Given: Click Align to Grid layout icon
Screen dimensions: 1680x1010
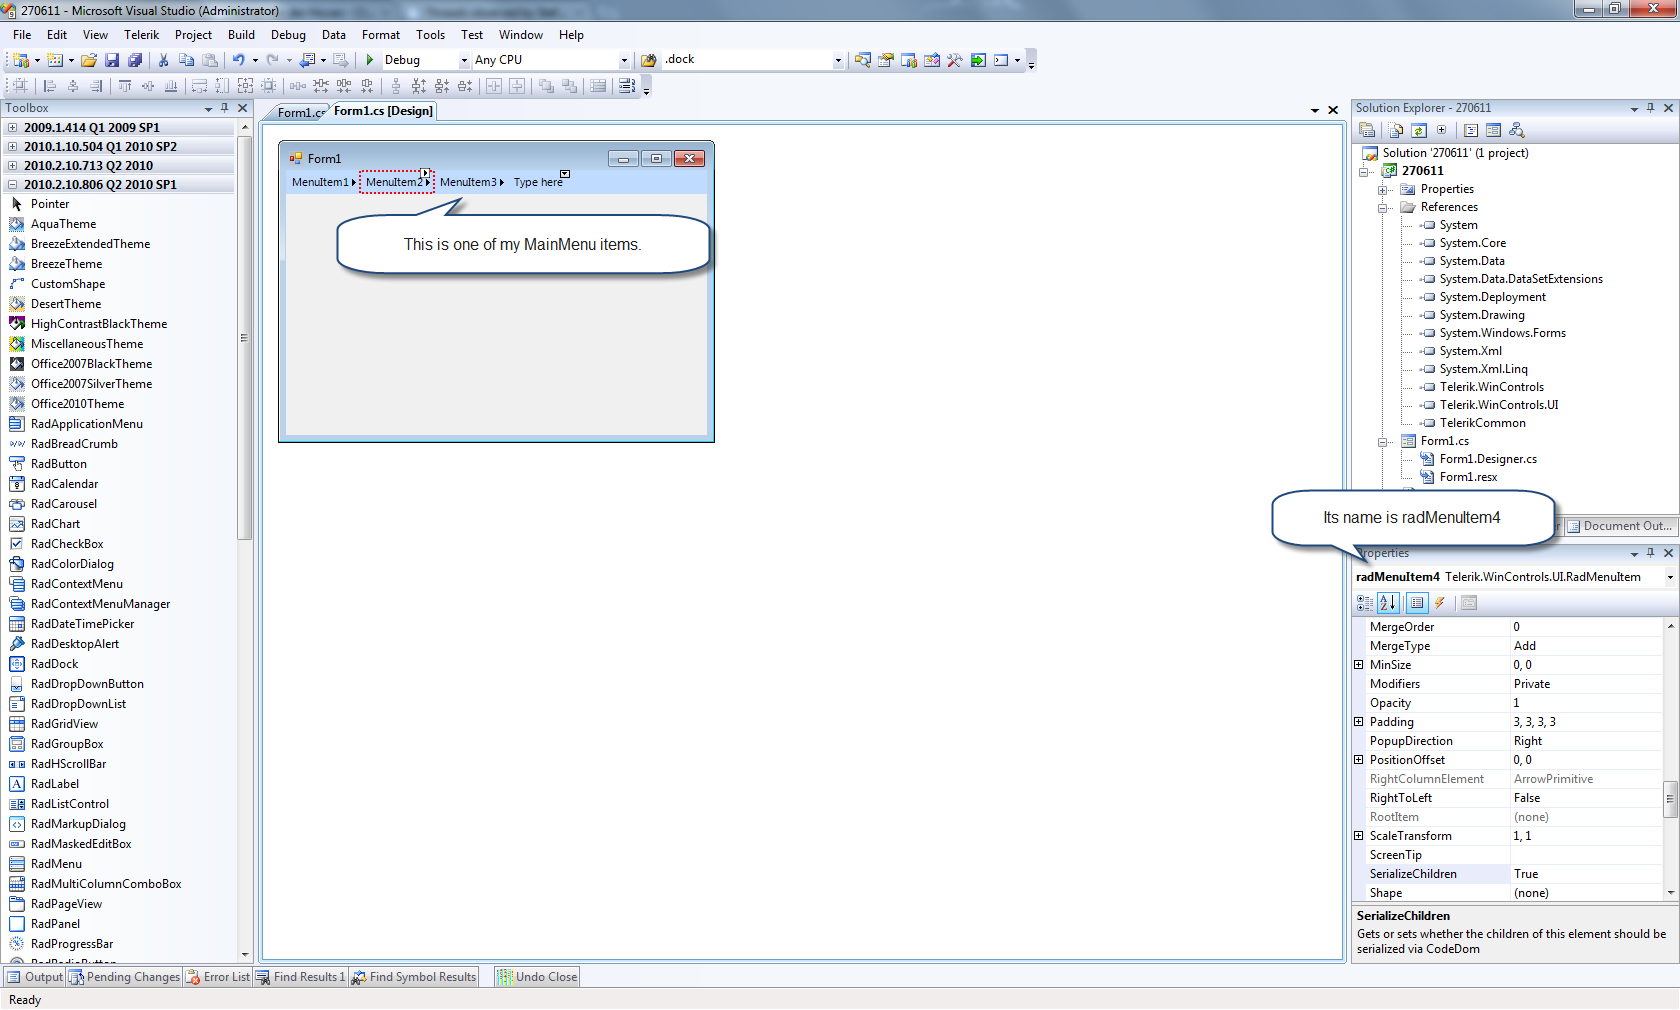Looking at the screenshot, I should tap(20, 86).
